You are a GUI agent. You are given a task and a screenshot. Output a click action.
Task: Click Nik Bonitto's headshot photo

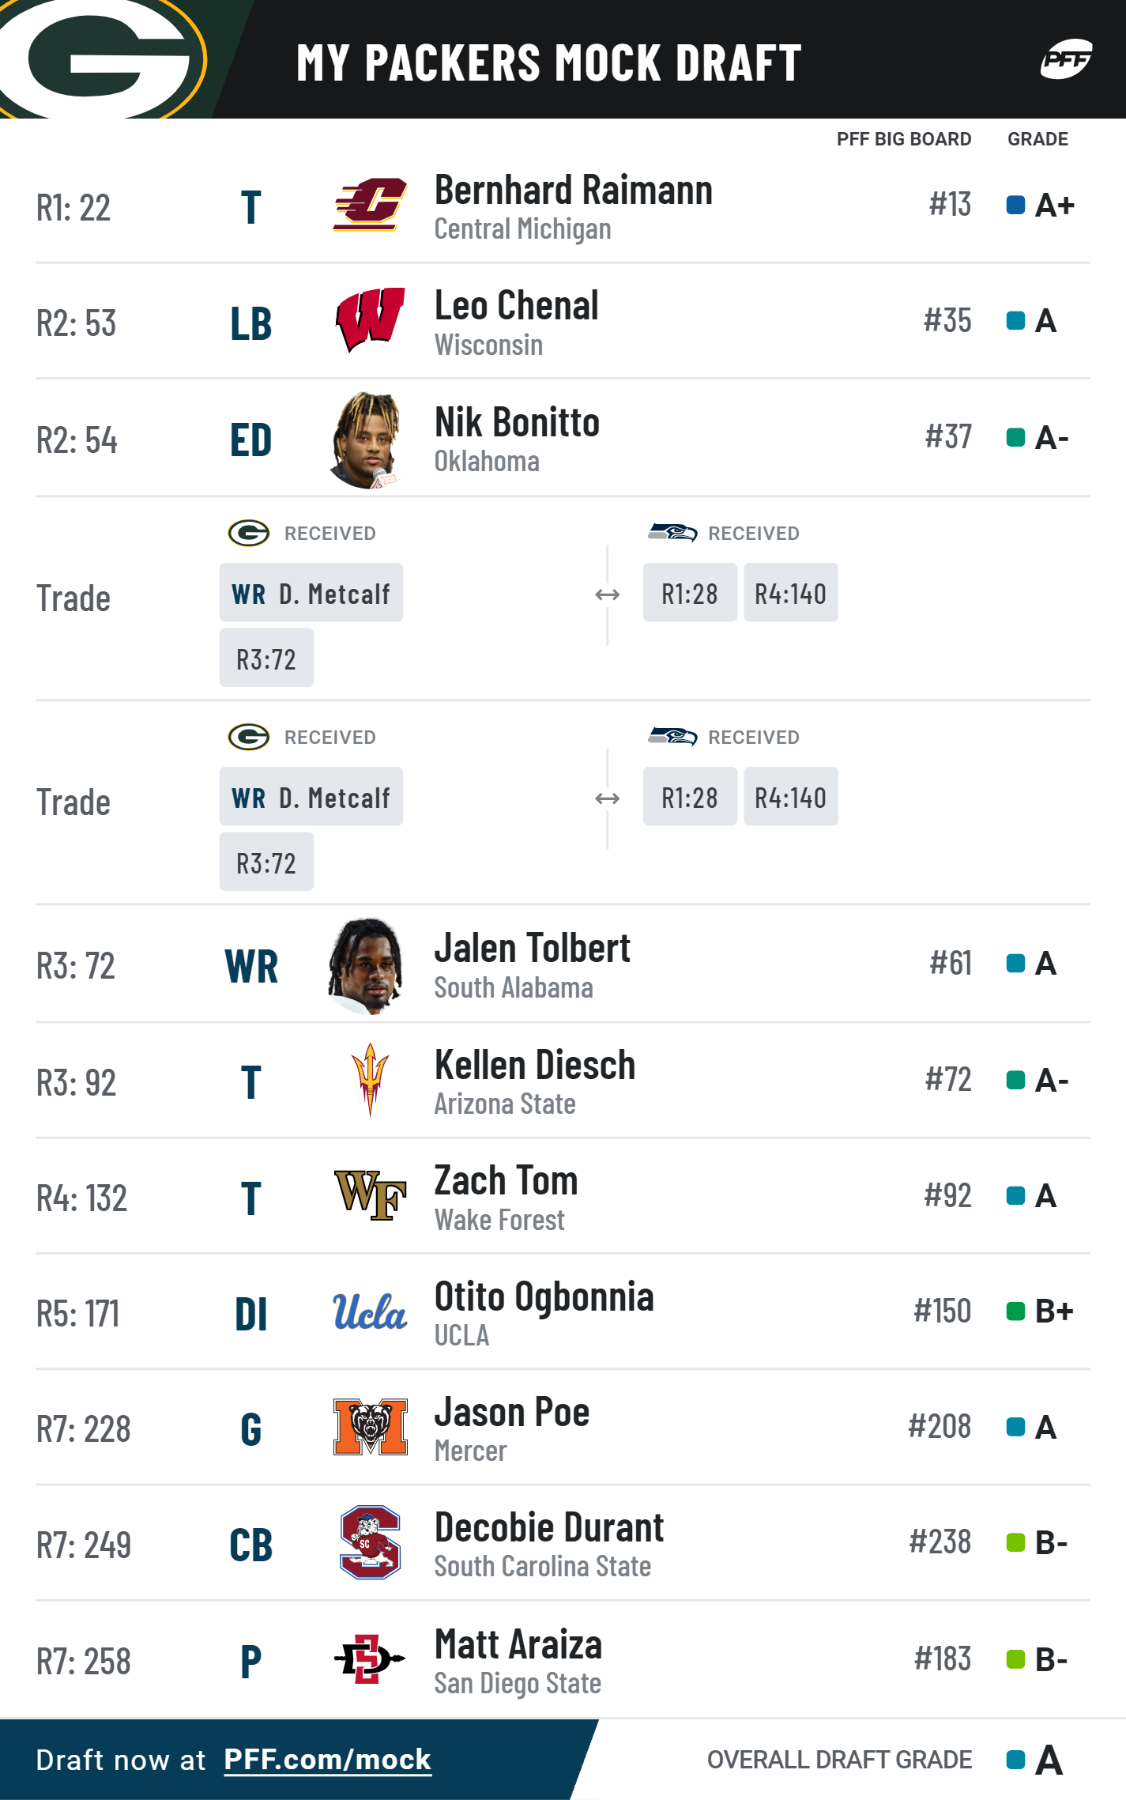[367, 440]
